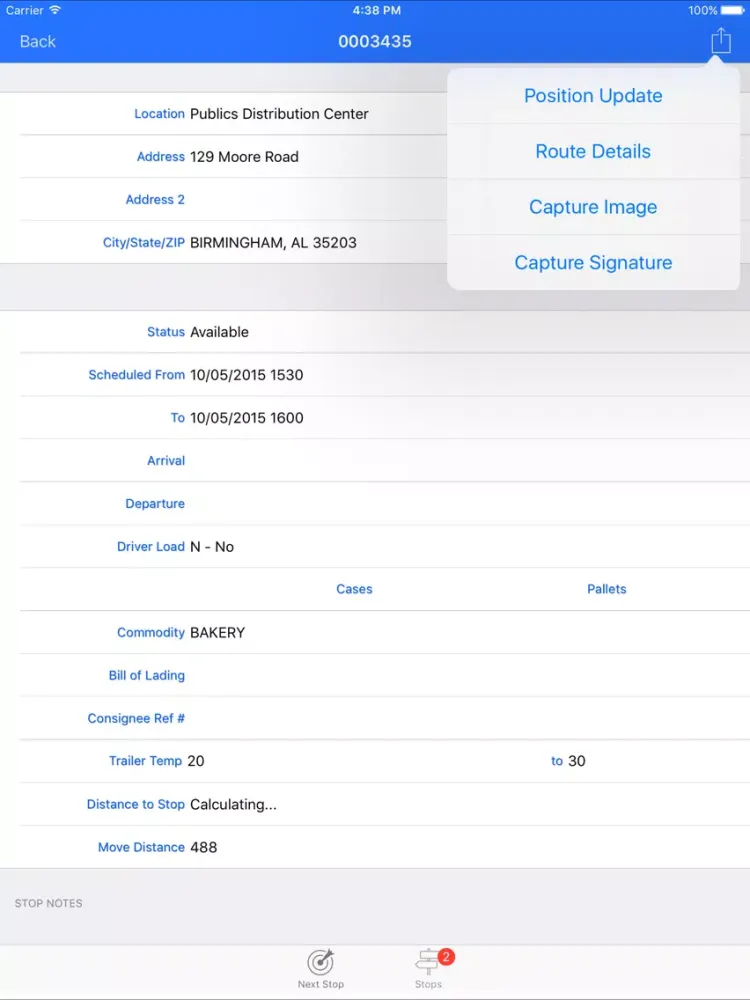Screen dimensions: 750x1000
Task: Tap the 'City/State/ZIP' field label
Action: tap(144, 242)
